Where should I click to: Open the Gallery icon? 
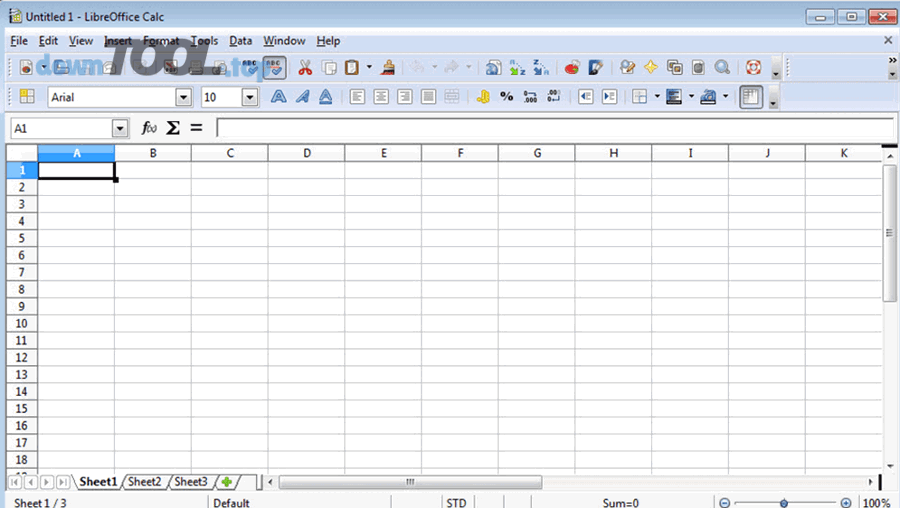point(674,68)
